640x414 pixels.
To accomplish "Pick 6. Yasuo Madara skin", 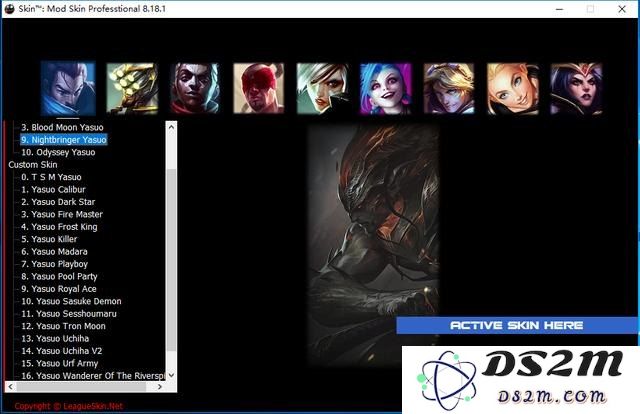I will (54, 252).
